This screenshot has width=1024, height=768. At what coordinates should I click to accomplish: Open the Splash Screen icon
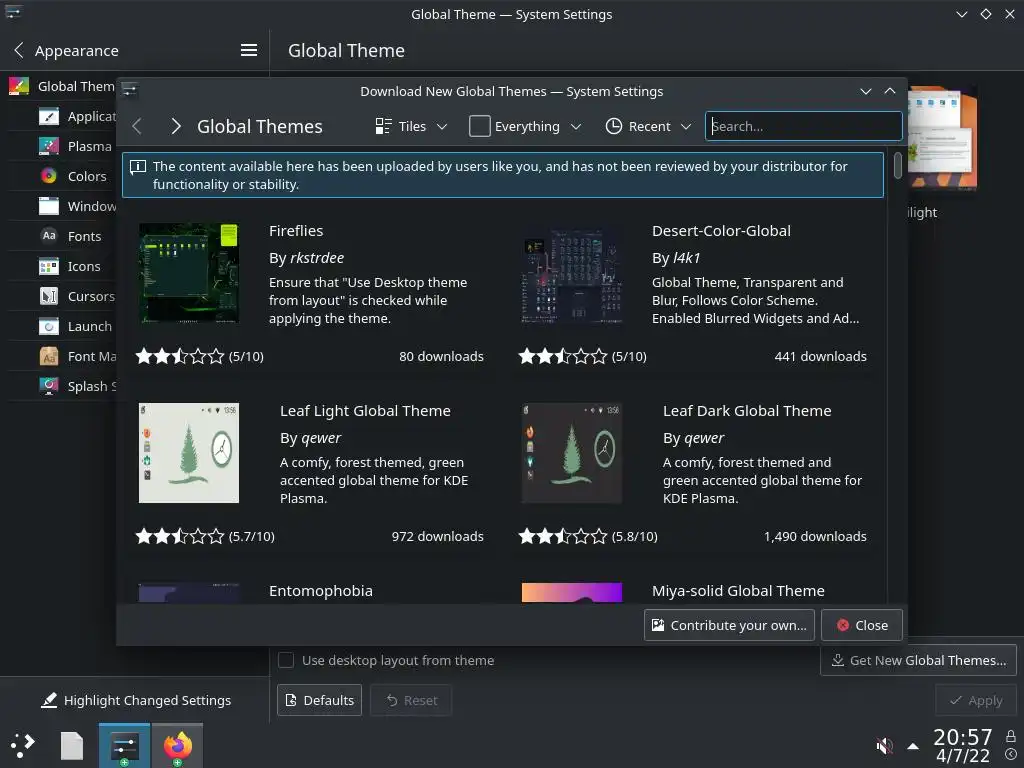click(49, 386)
